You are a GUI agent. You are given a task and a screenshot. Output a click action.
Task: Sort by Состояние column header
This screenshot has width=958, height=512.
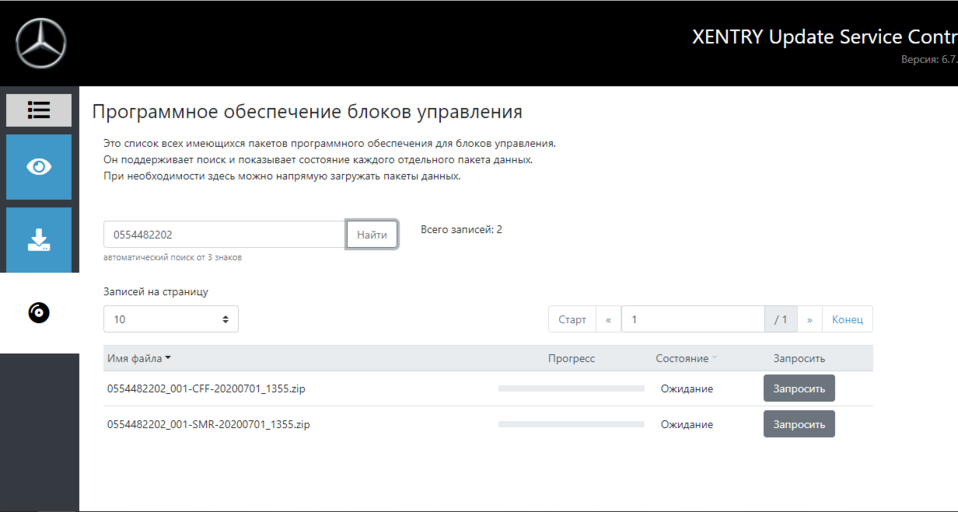pyautogui.click(x=686, y=359)
